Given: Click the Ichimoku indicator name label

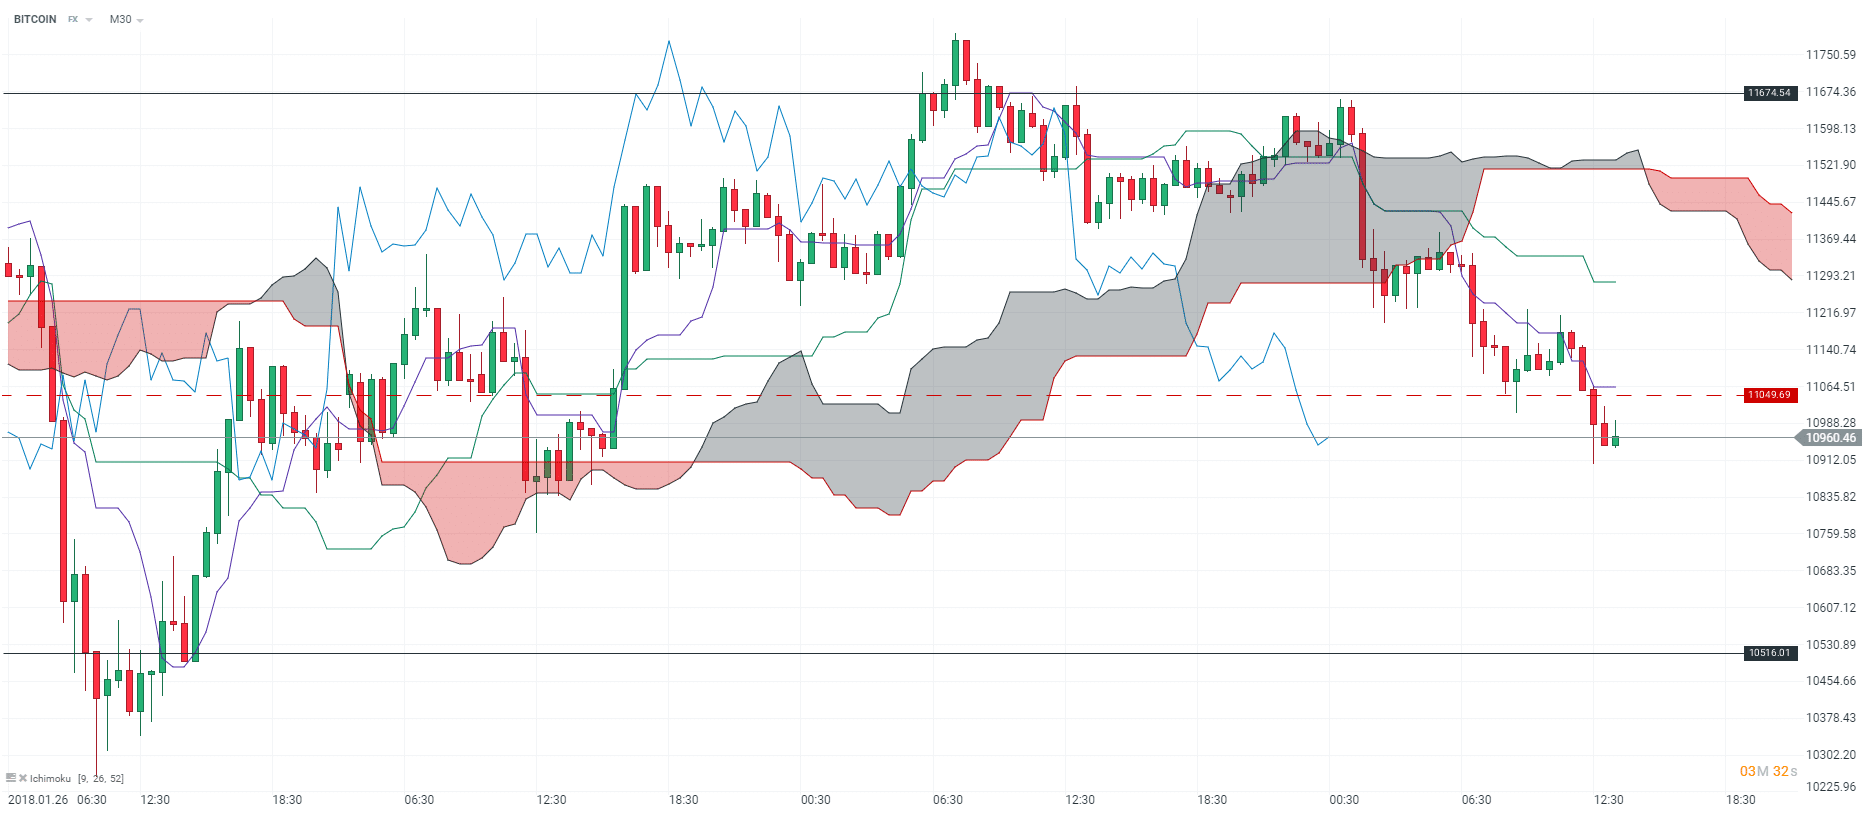Looking at the screenshot, I should click(50, 778).
